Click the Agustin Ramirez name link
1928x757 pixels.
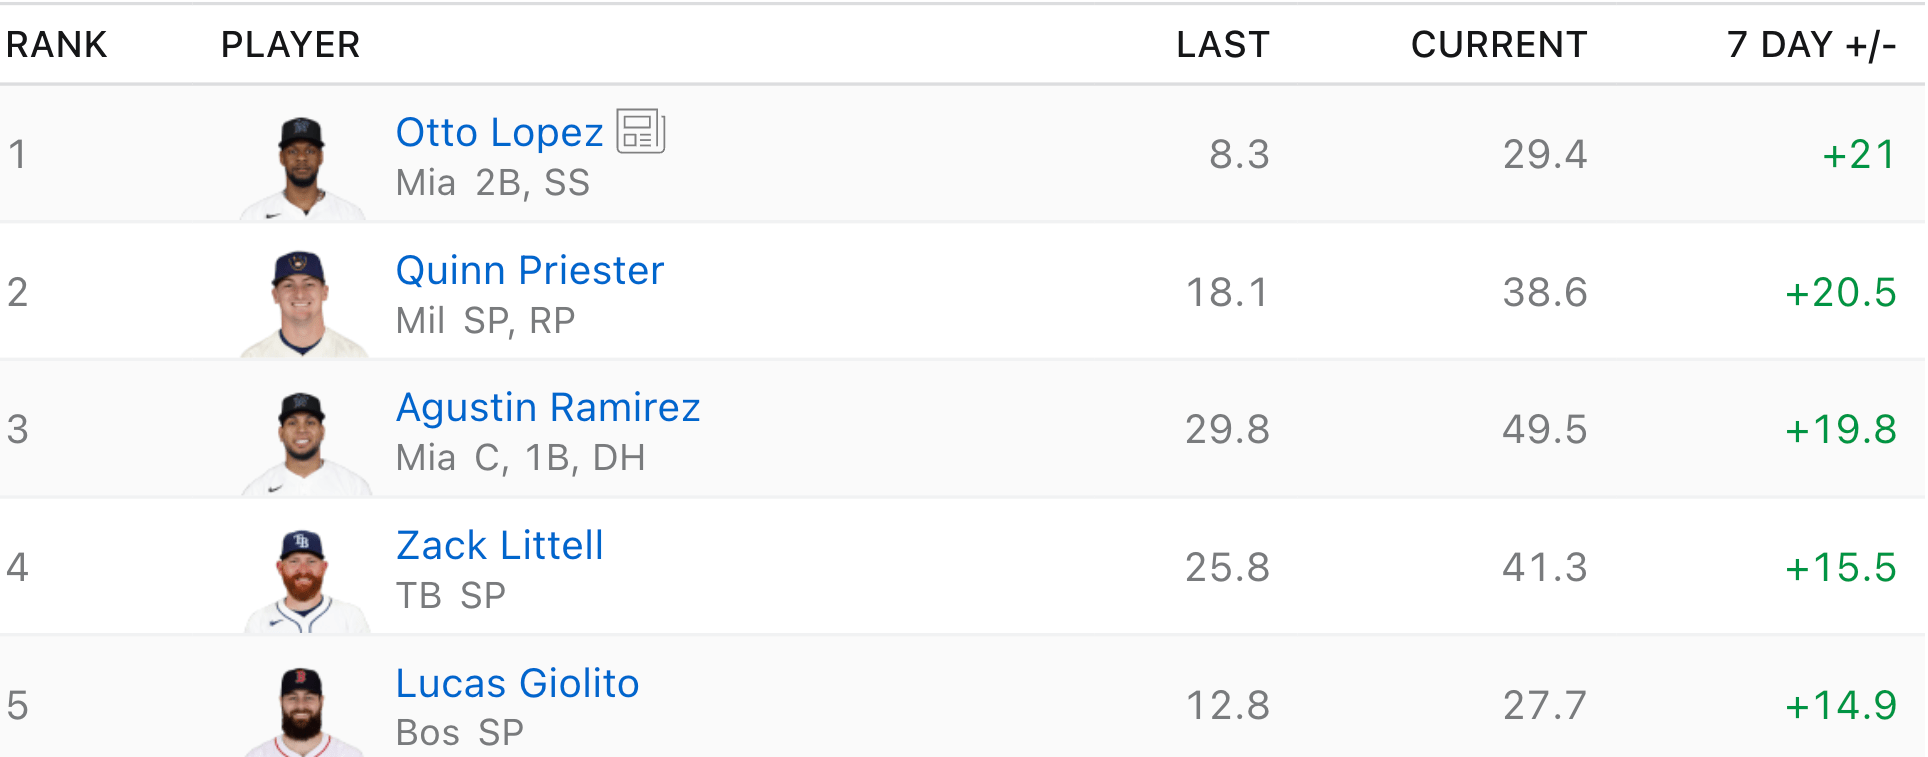[547, 408]
